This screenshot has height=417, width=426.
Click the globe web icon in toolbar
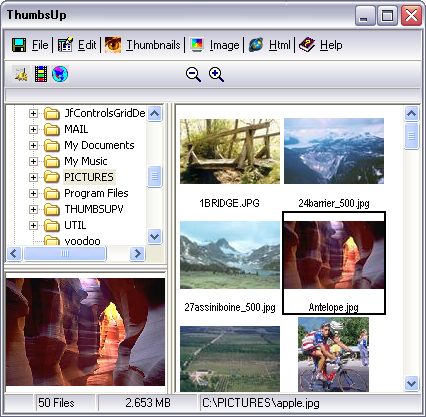click(60, 74)
